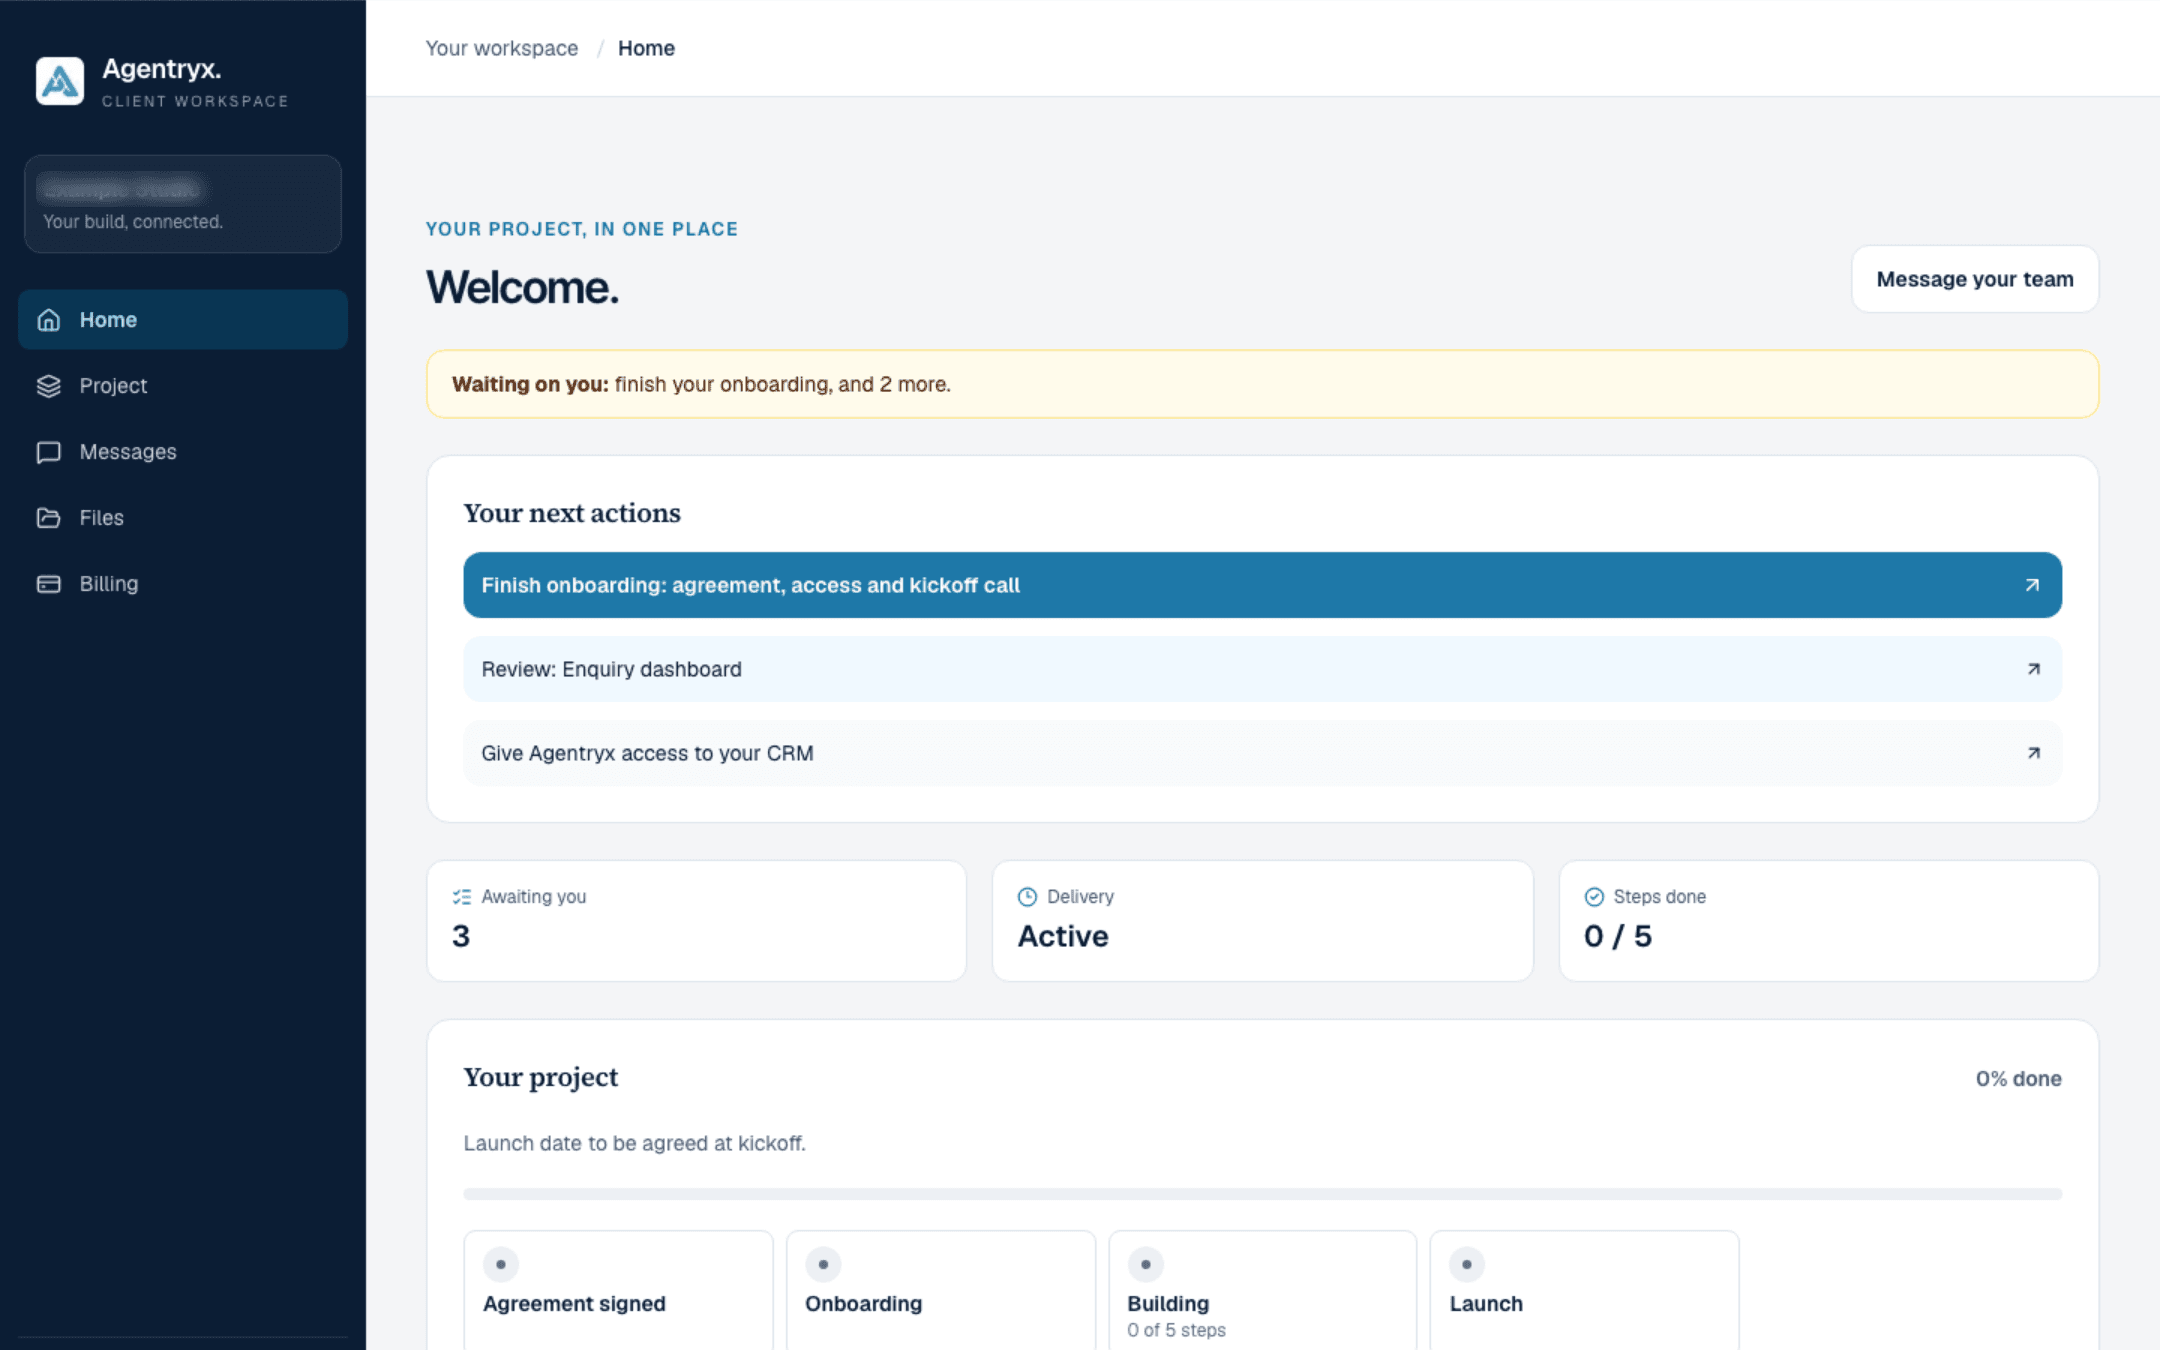Click the Message your team button
Image resolution: width=2160 pixels, height=1350 pixels.
tap(1975, 279)
